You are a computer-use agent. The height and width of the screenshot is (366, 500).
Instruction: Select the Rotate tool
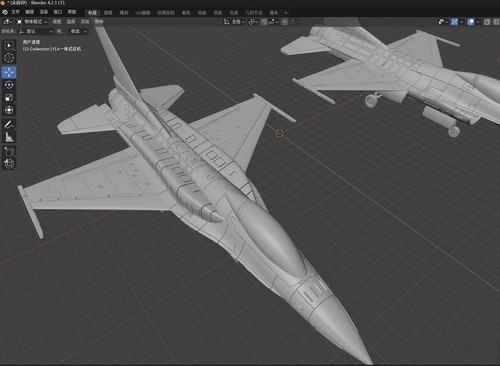tap(9, 85)
